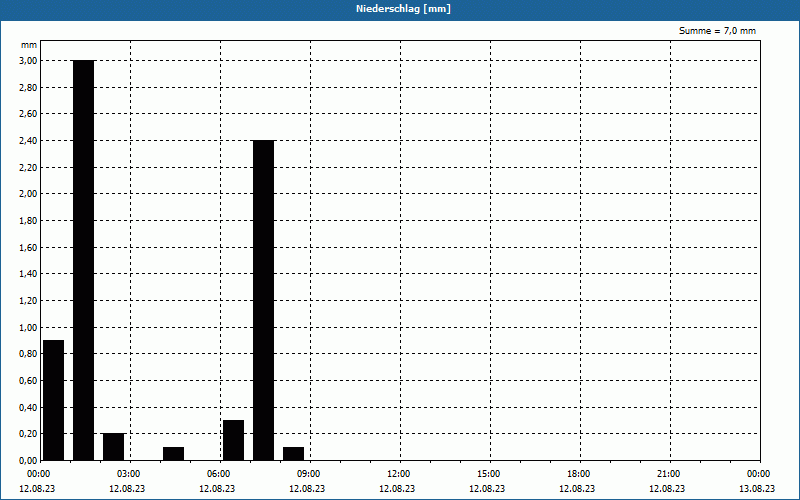The width and height of the screenshot is (800, 500).
Task: Click the 2,20 y-axis value
Action: click(x=28, y=167)
